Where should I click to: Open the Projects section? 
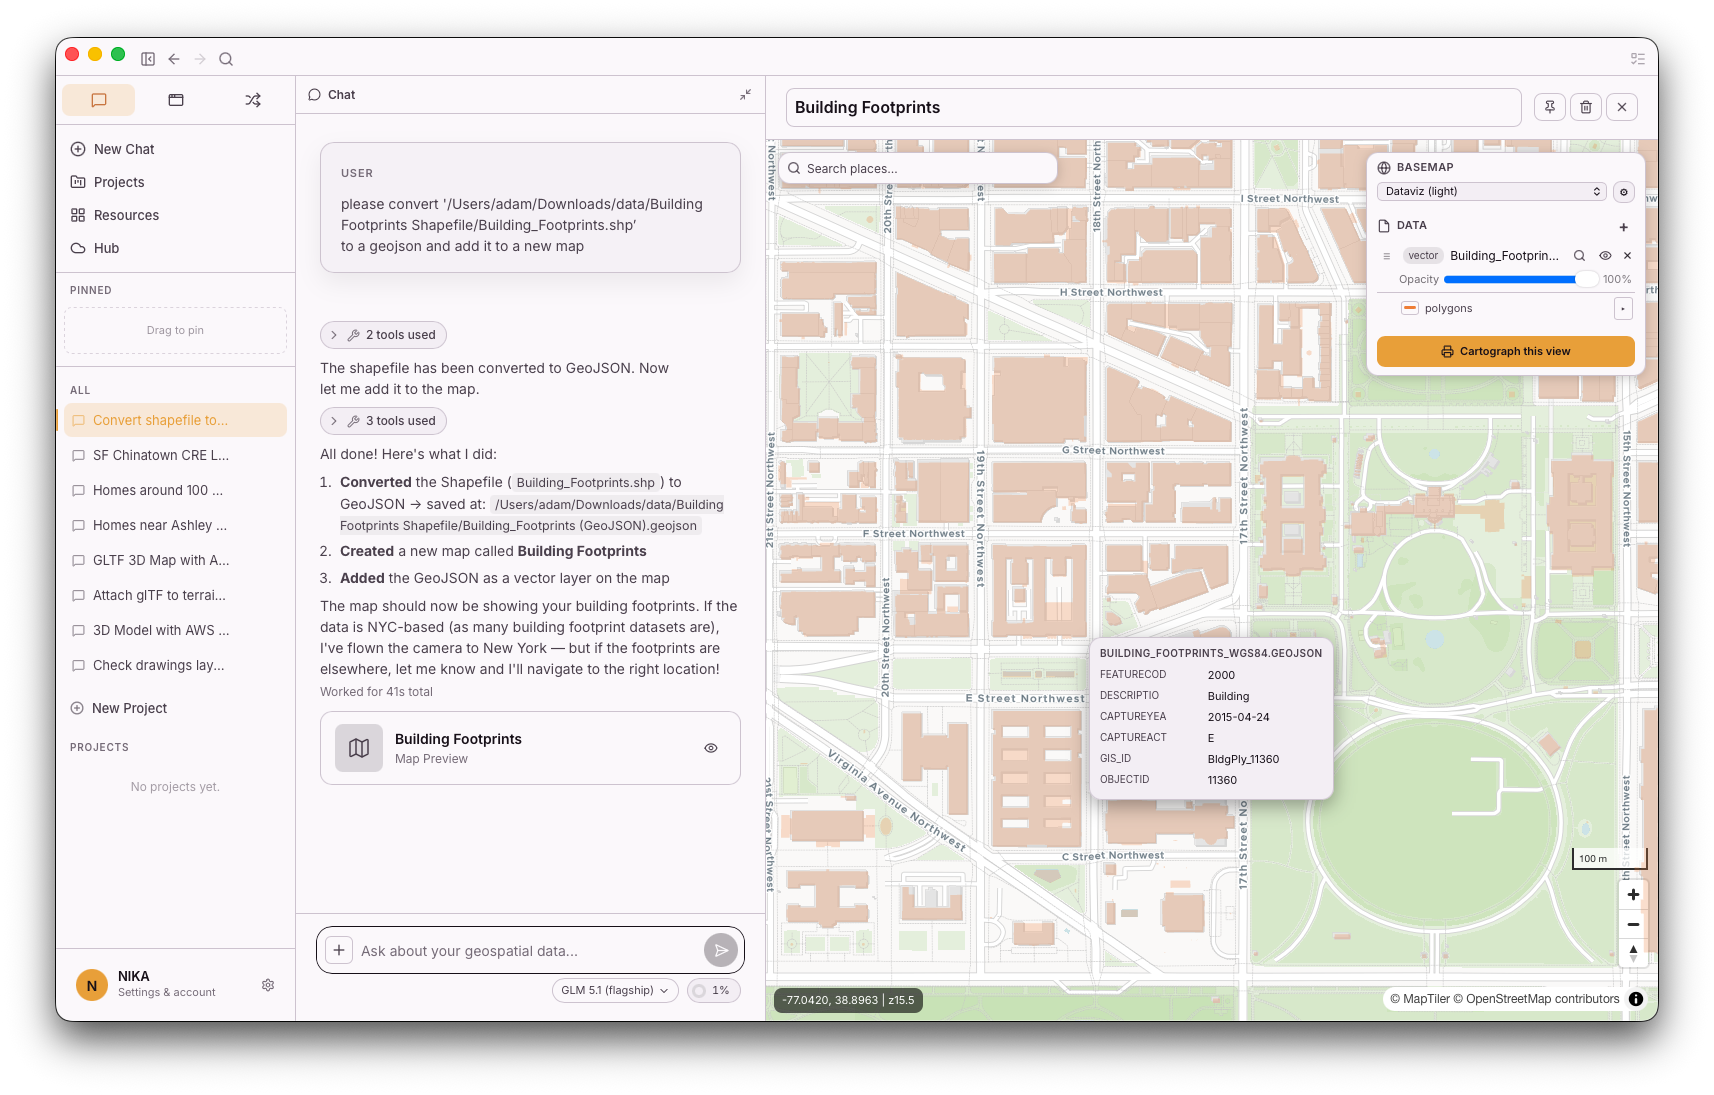(x=107, y=182)
